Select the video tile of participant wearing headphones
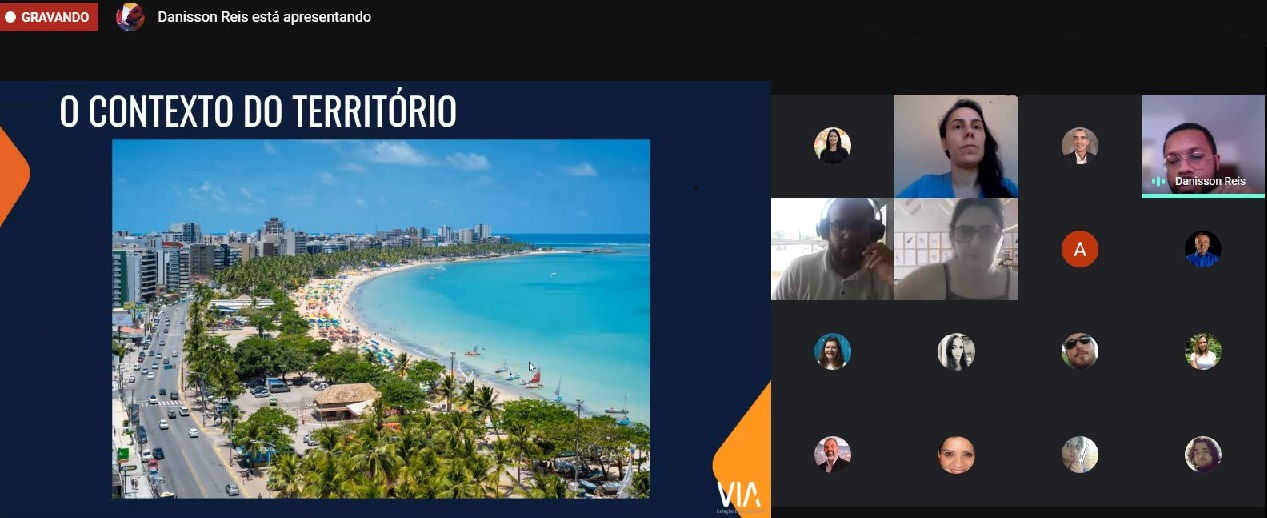1267x518 pixels. point(831,249)
